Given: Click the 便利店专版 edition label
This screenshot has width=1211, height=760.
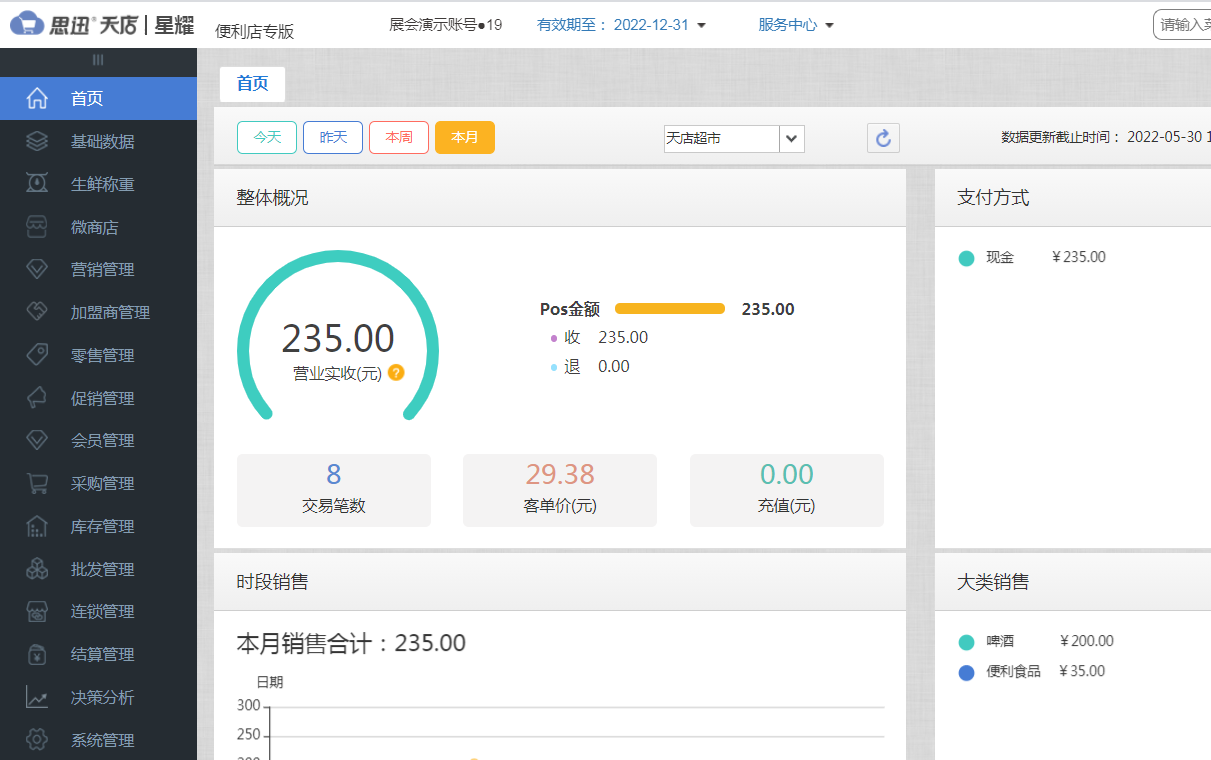Looking at the screenshot, I should 255,31.
